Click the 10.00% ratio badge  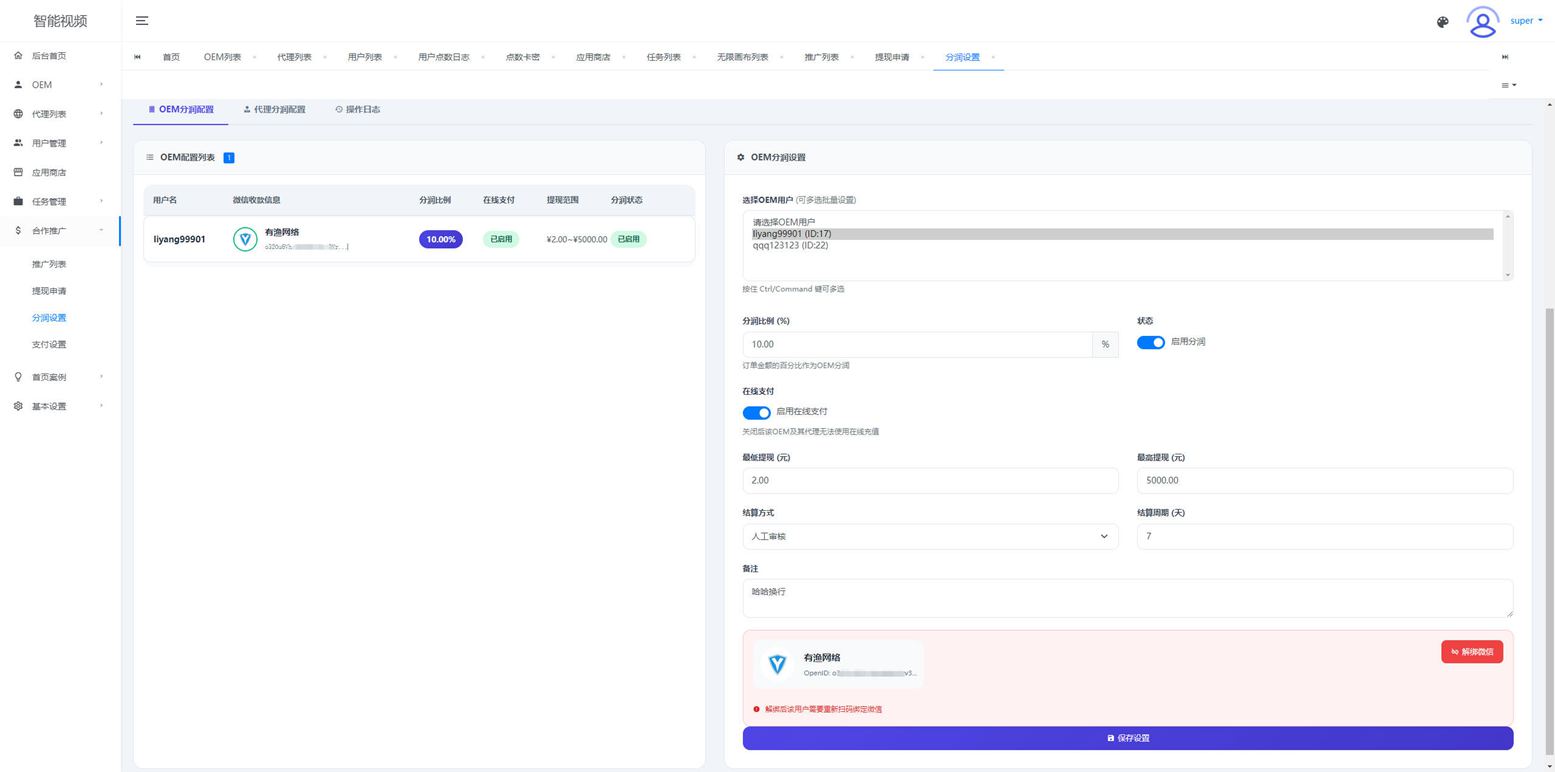(441, 239)
